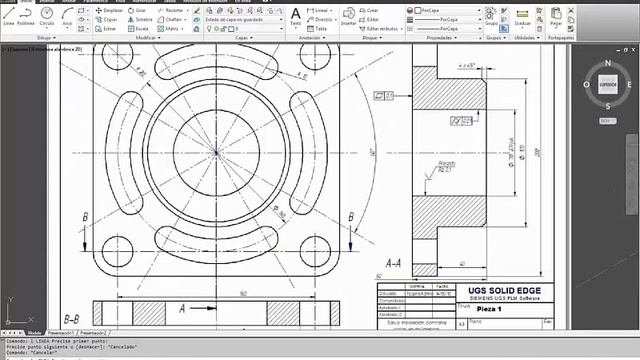The image size is (640, 360).
Task: Open Estado de capa no guardado dropdown
Action: click(x=243, y=20)
